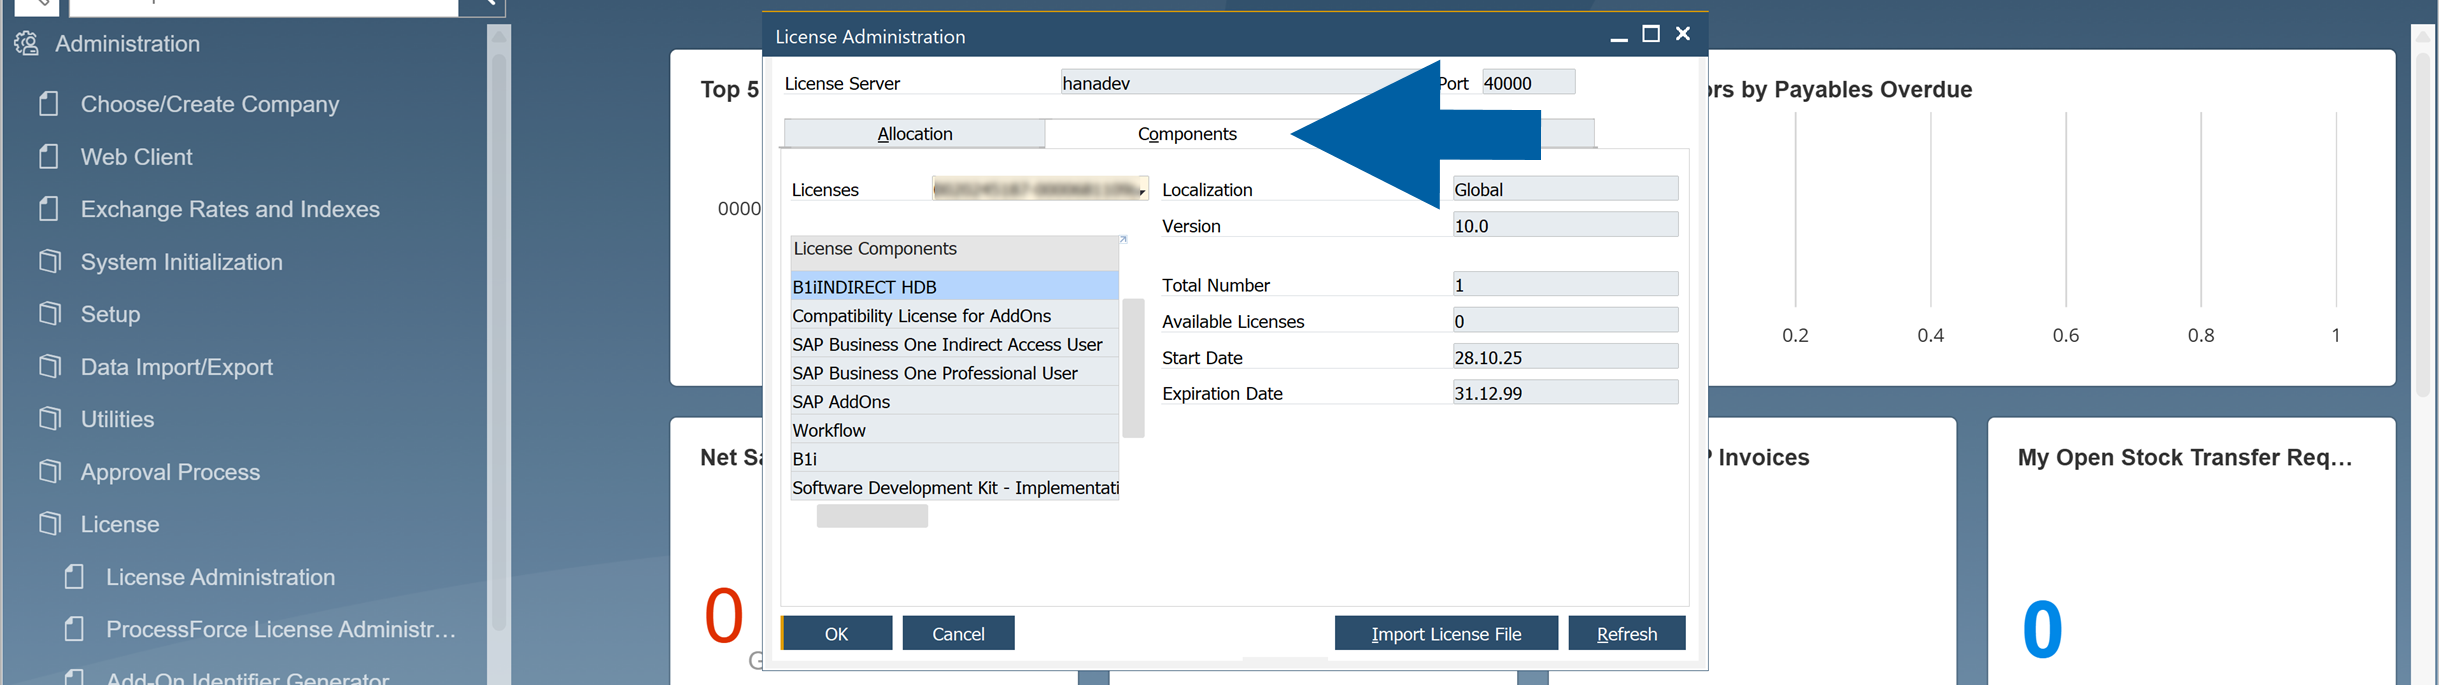
Task: Click the License Server field
Action: click(x=1245, y=83)
